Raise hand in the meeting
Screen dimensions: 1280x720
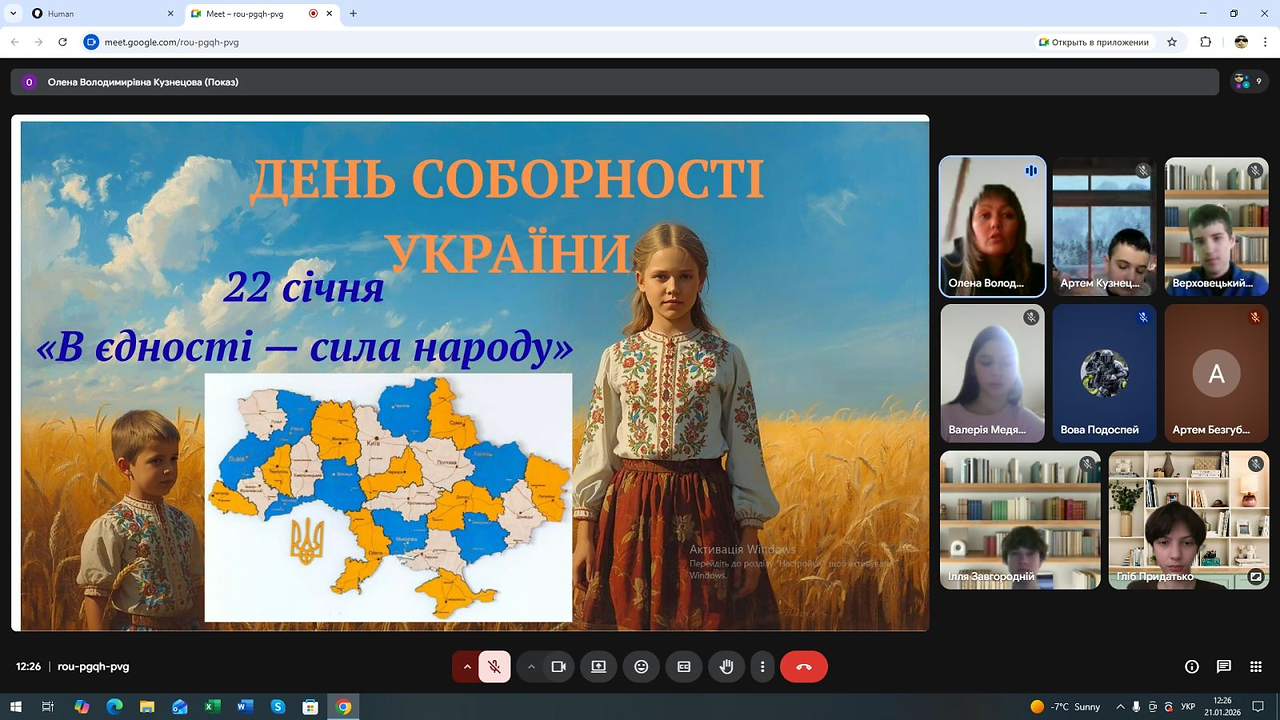point(727,667)
